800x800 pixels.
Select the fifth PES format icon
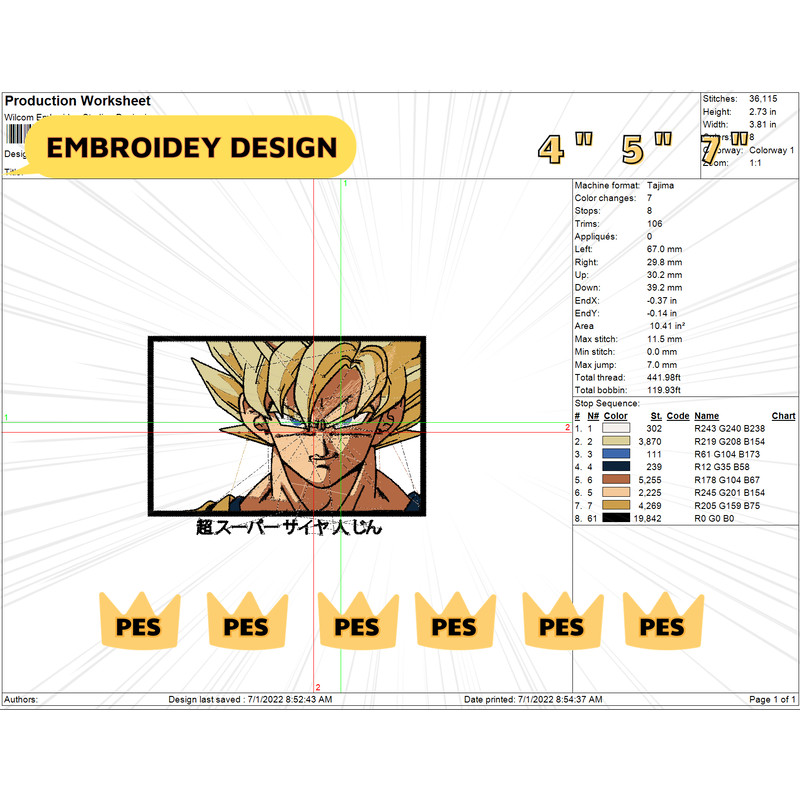point(560,625)
